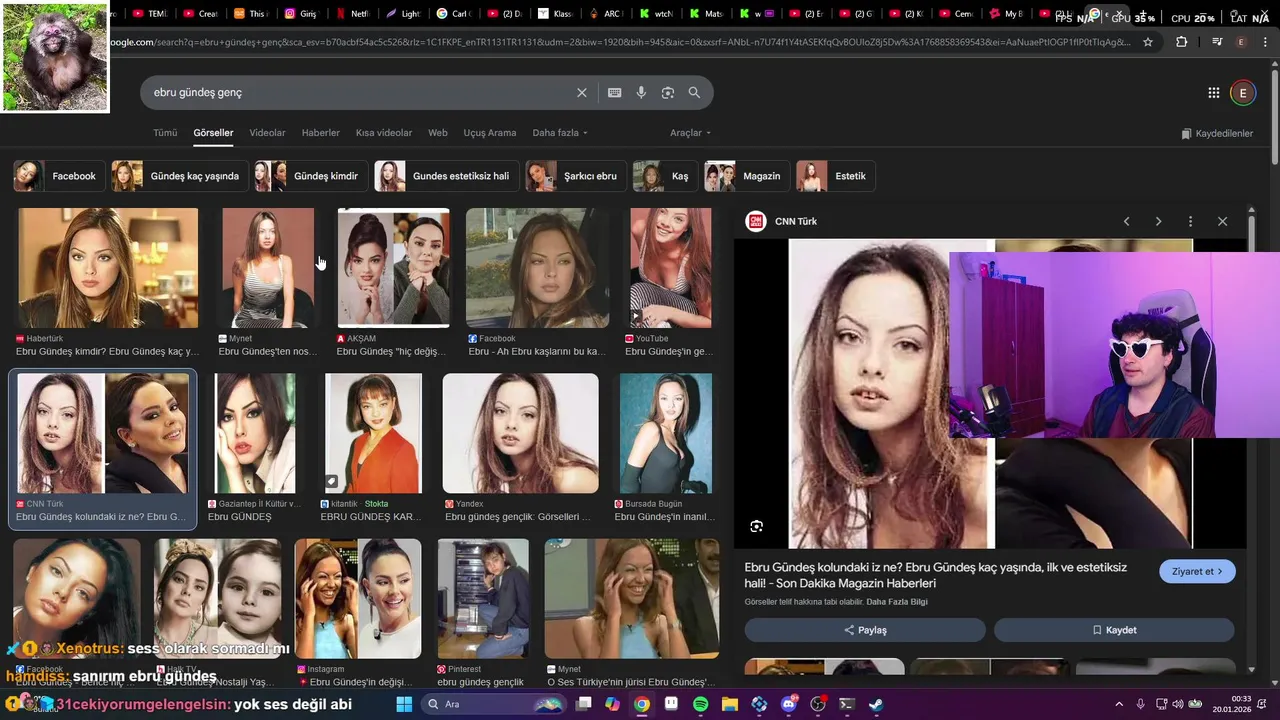Open the Chrome extensions menu
This screenshot has height=720, width=1280.
(1182, 42)
